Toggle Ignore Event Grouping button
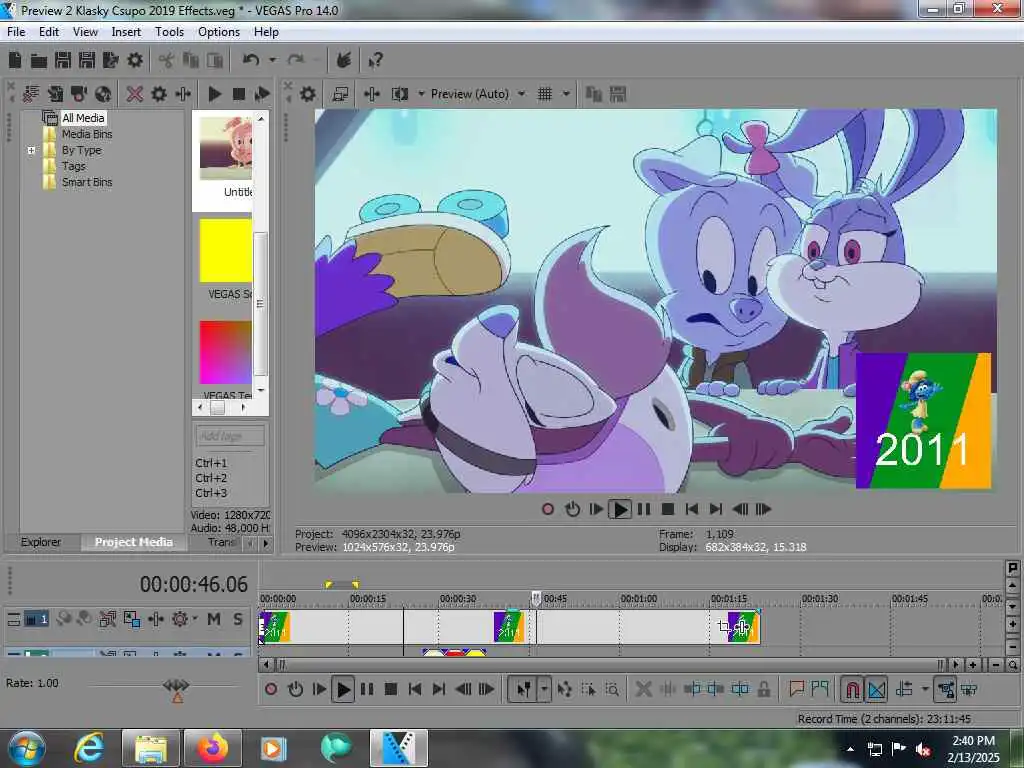The height and width of the screenshot is (768, 1024). click(x=969, y=689)
